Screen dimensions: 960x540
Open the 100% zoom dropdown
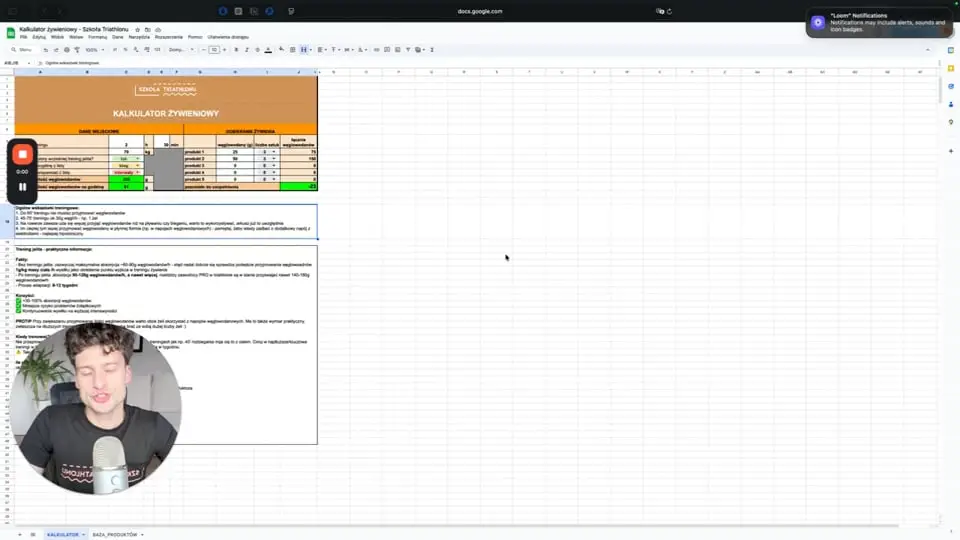pyautogui.click(x=95, y=50)
